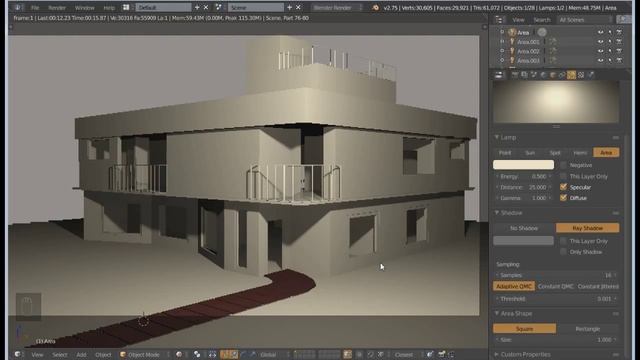The image size is (640, 360).
Task: Toggle selectability arrow for Area lamp
Action: coord(610,32)
